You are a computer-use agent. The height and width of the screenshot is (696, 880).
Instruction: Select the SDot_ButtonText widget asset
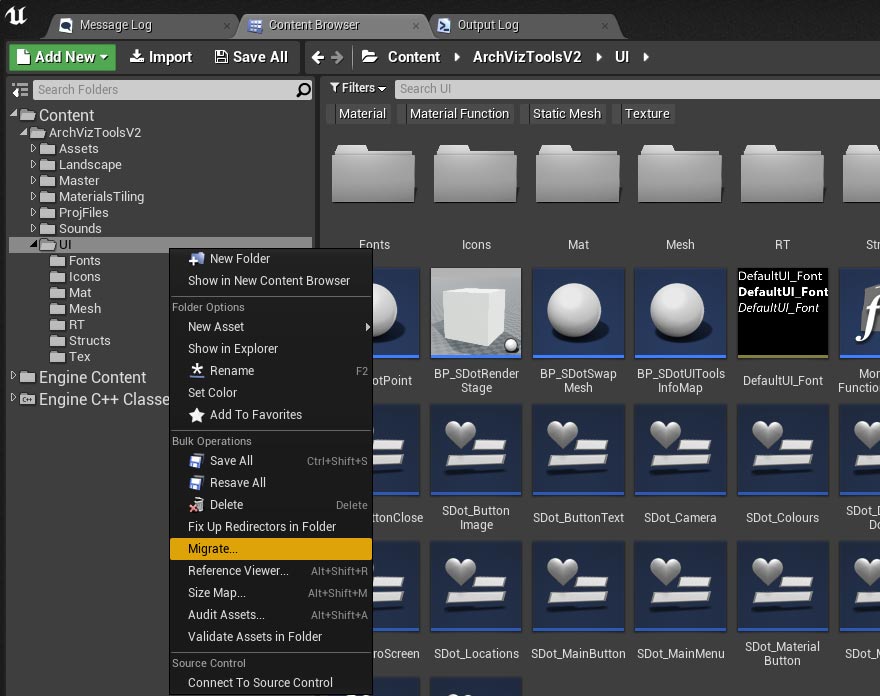(578, 450)
